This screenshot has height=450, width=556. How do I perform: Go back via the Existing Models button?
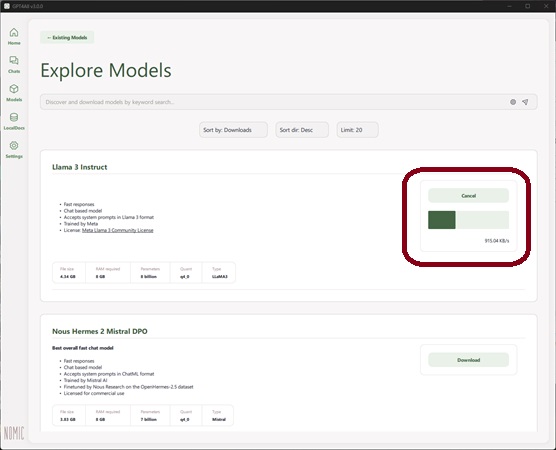tap(67, 37)
